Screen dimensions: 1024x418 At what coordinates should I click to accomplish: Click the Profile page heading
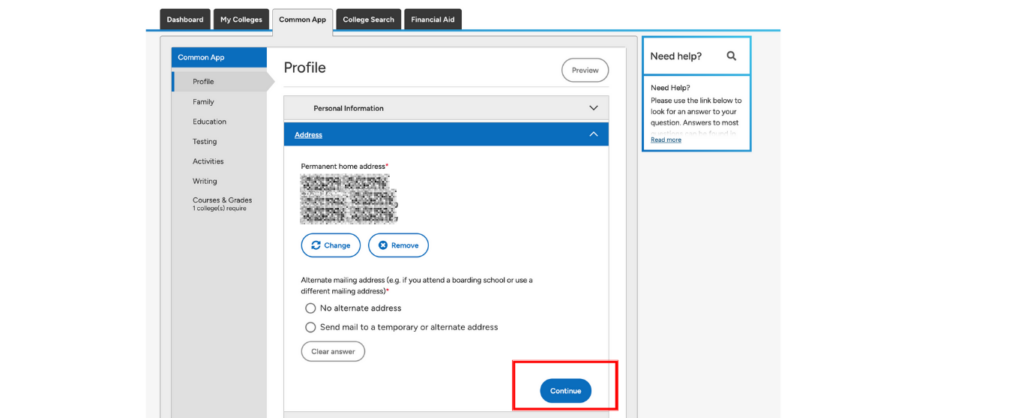click(x=304, y=68)
